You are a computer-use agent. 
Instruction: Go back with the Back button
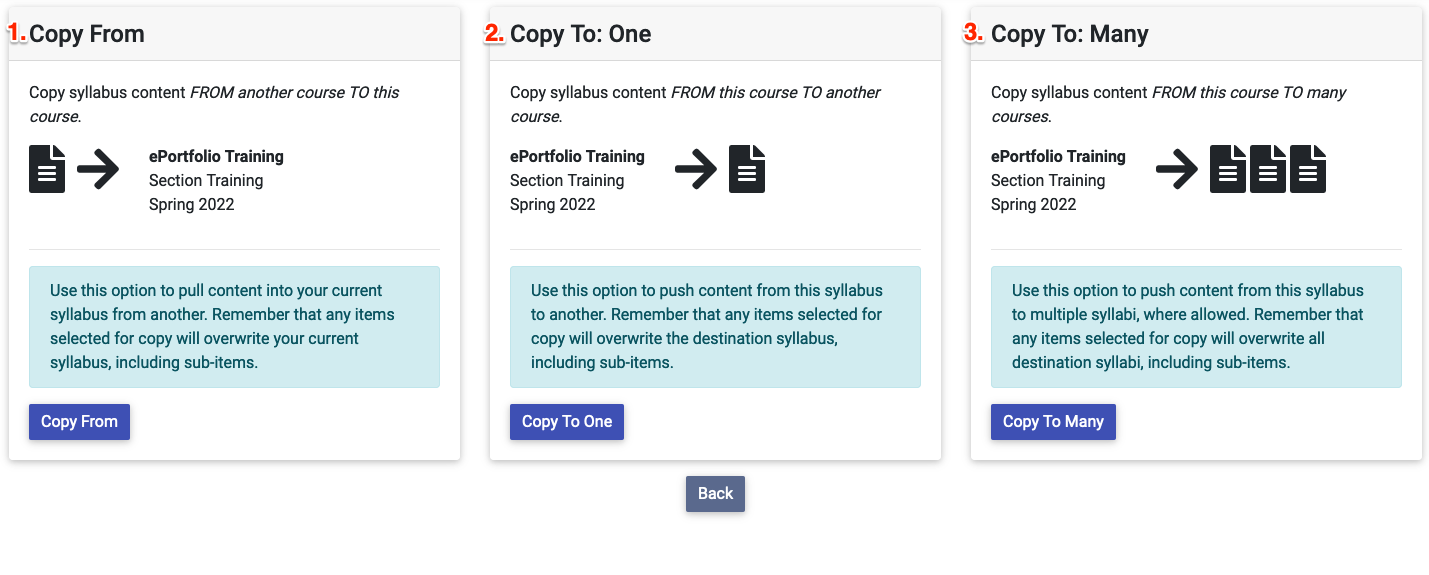[715, 493]
